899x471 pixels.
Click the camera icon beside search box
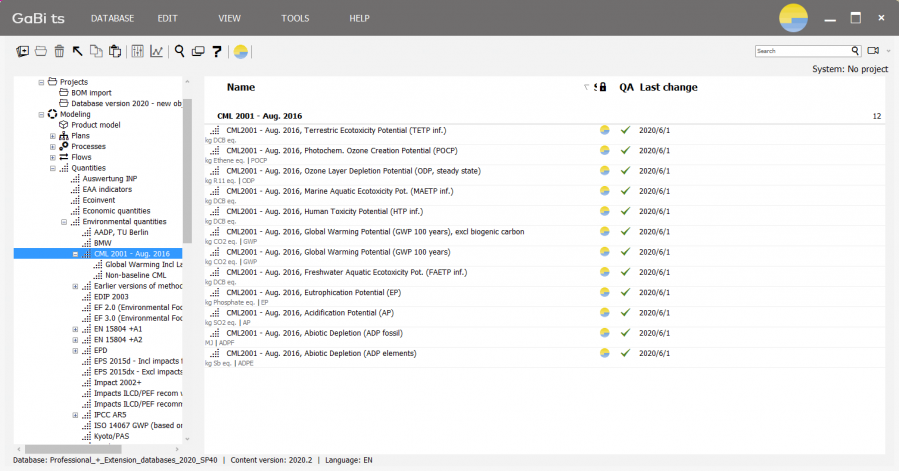873,50
